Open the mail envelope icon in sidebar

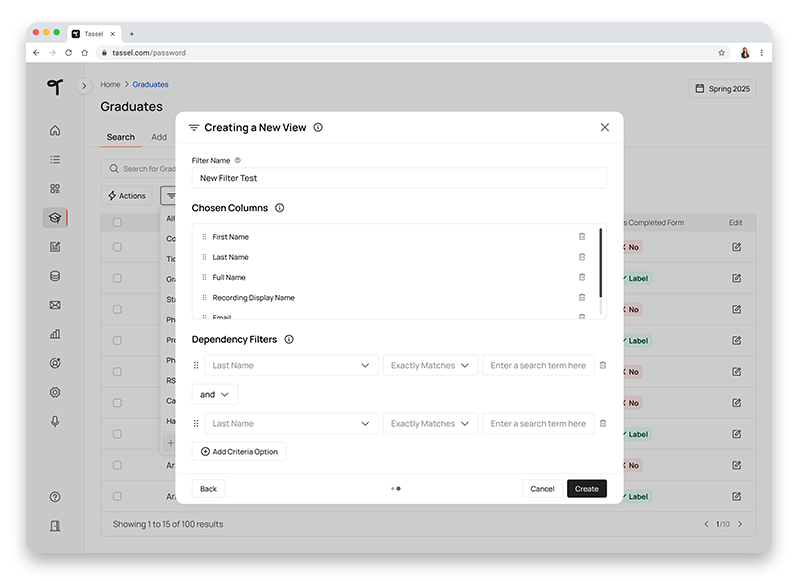[55, 305]
